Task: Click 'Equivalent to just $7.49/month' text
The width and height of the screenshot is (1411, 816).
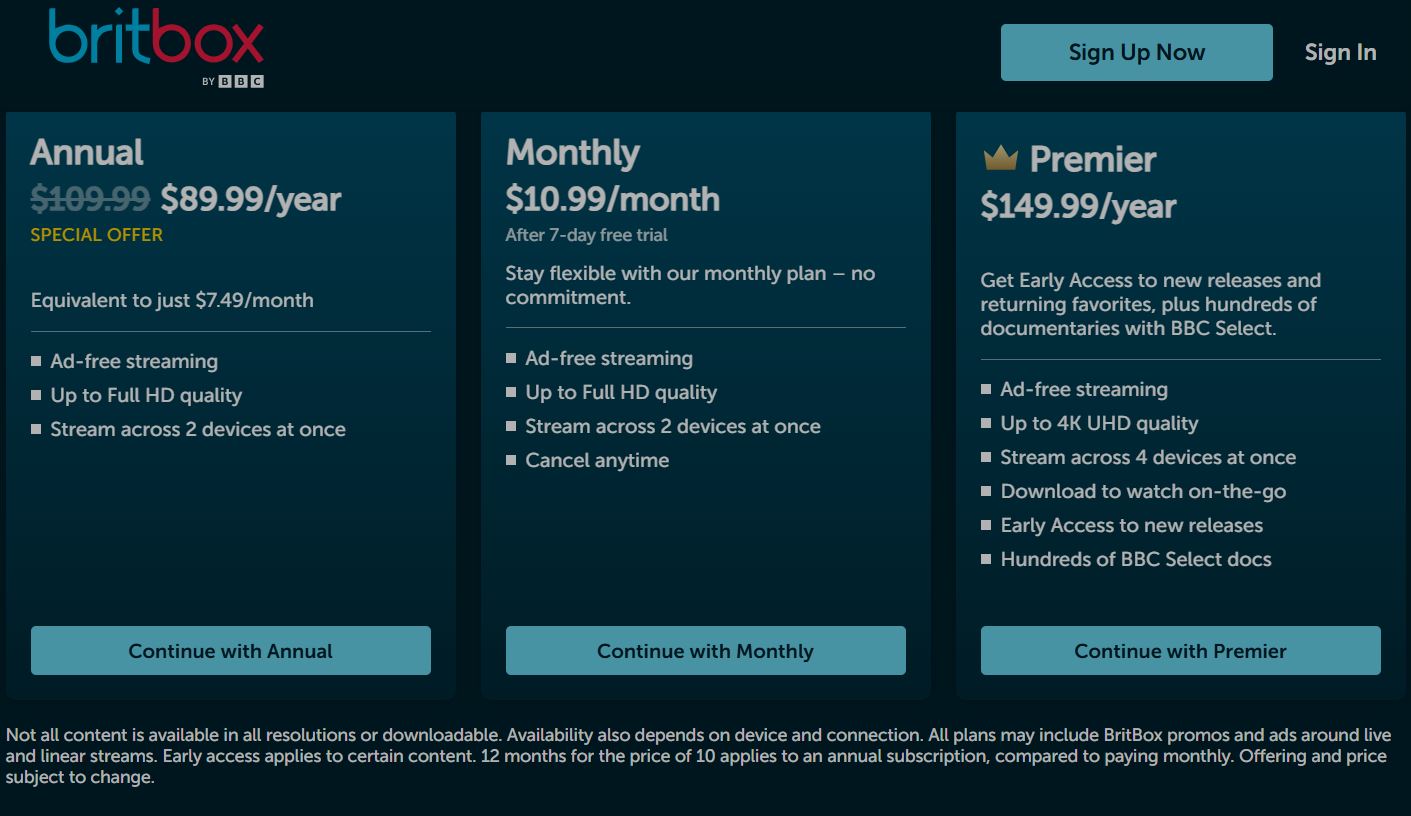Action: (x=172, y=300)
